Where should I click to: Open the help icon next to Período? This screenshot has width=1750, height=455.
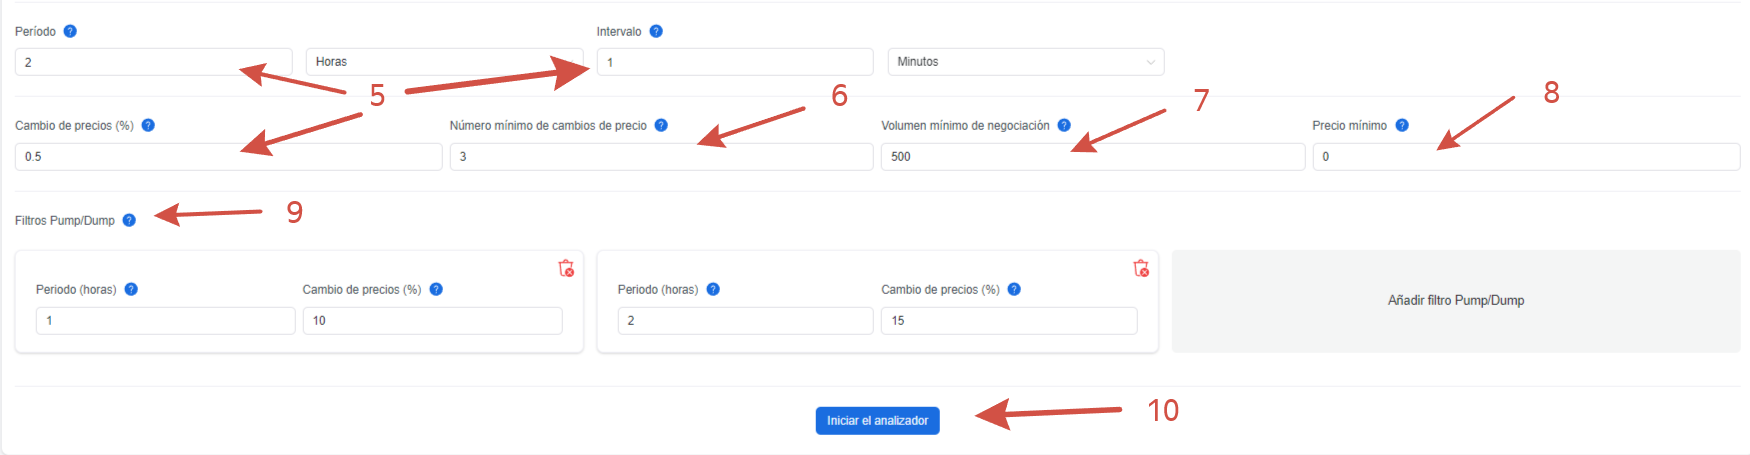pyautogui.click(x=70, y=31)
